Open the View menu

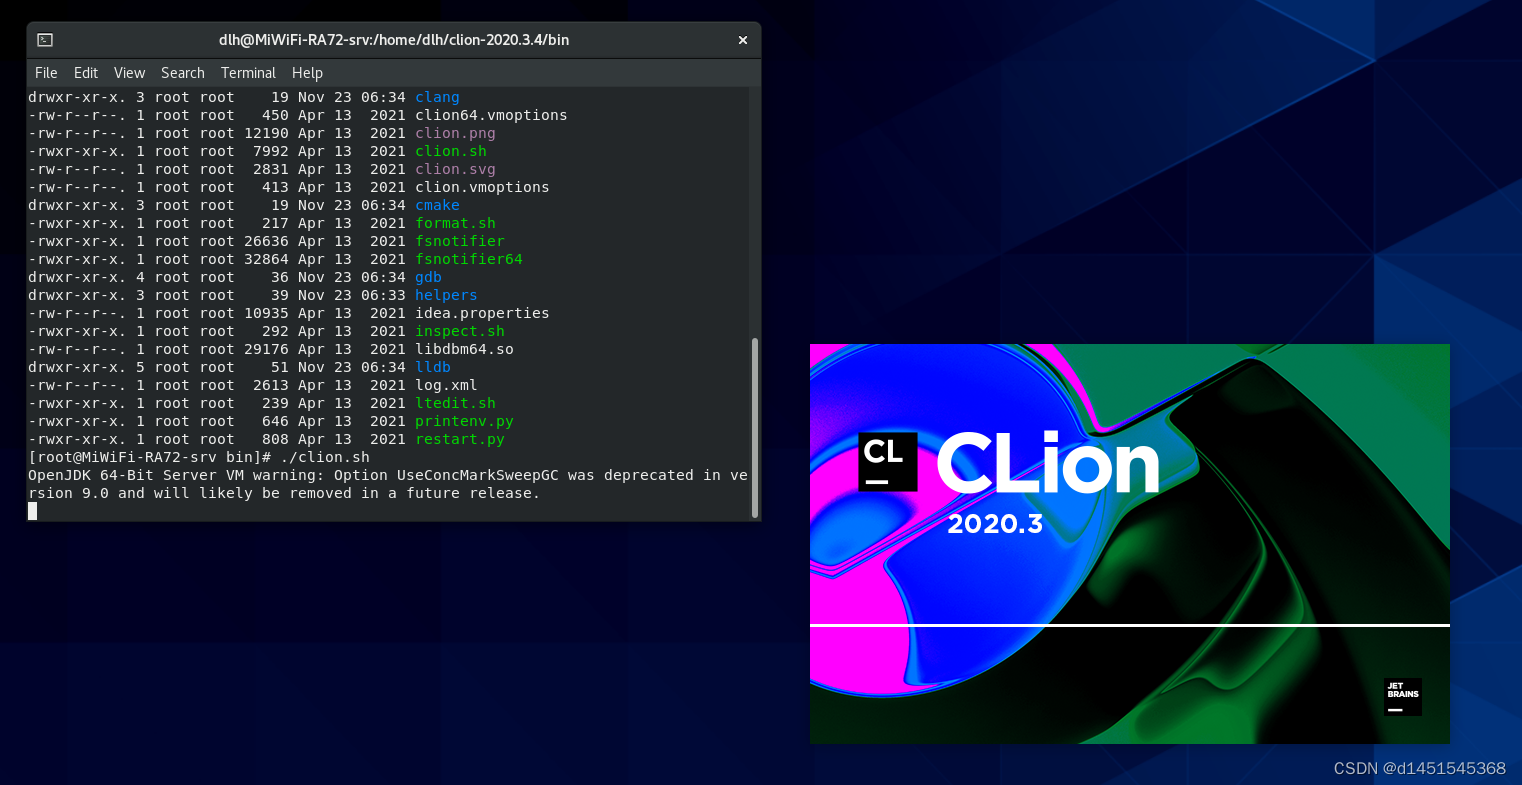pyautogui.click(x=129, y=72)
